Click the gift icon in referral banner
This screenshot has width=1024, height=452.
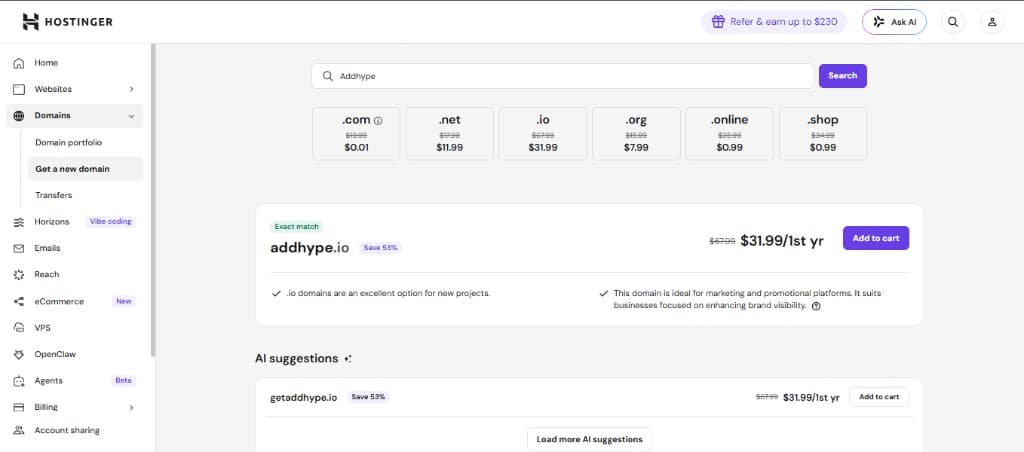(718, 22)
